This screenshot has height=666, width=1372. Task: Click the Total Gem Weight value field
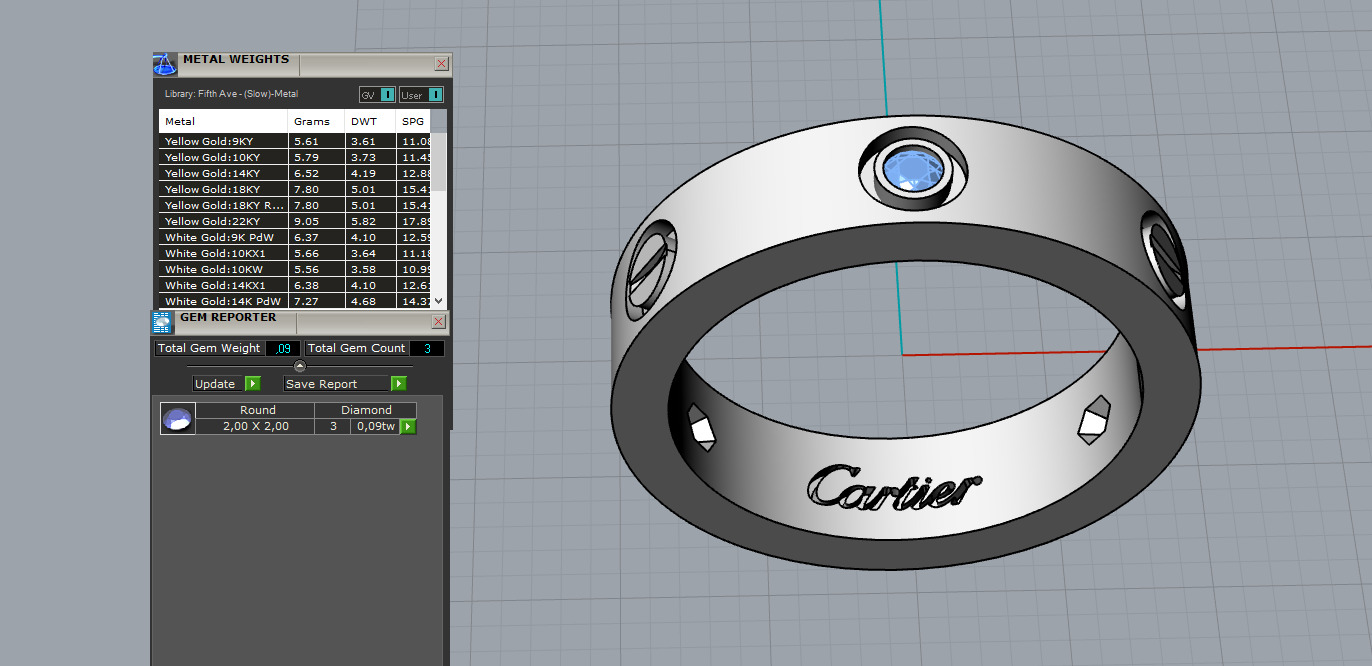[283, 348]
